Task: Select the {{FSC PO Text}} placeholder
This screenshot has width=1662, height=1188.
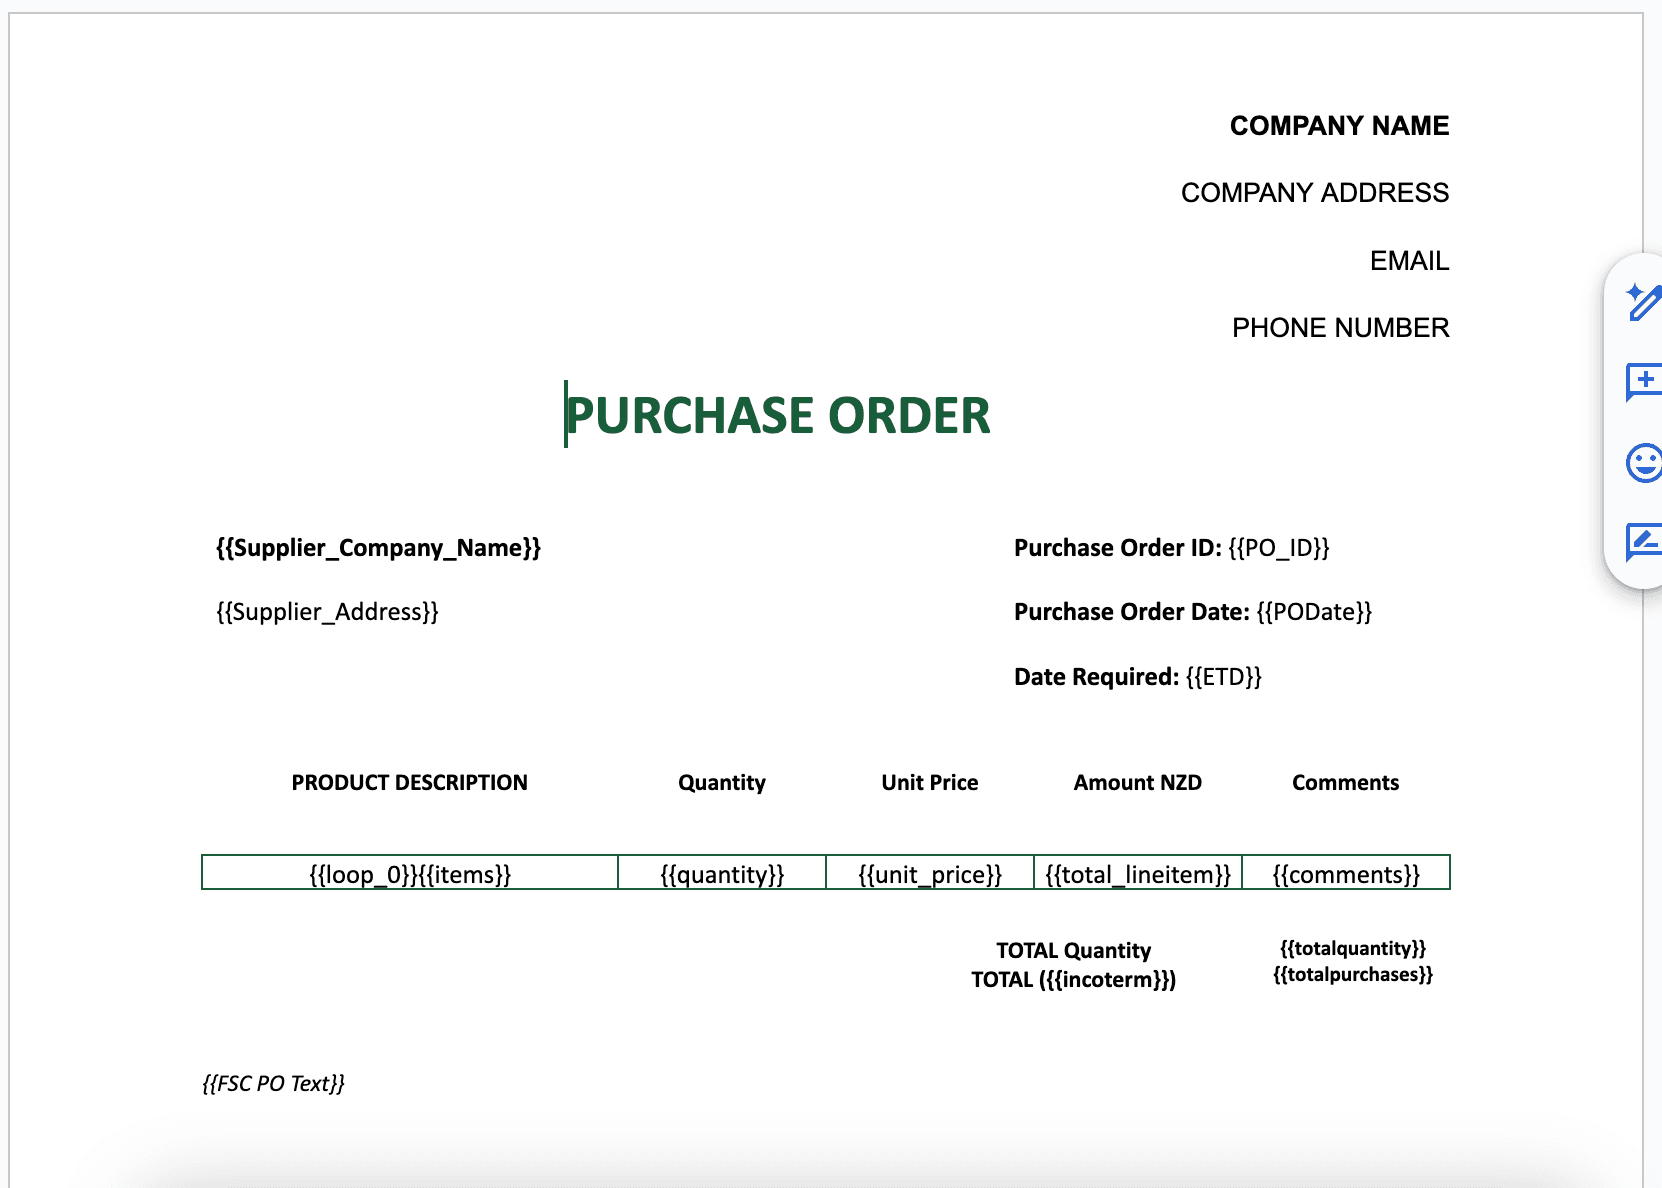Action: click(271, 1083)
